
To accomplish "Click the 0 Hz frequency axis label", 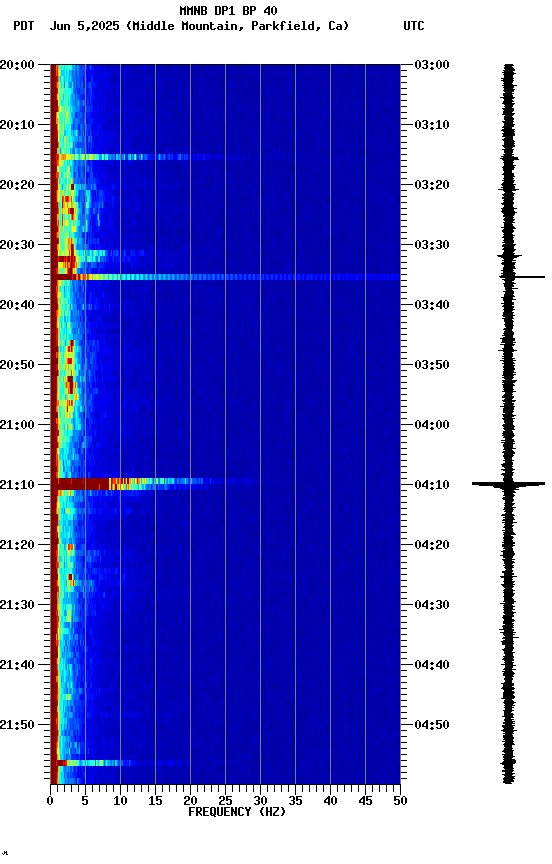I will tap(51, 801).
